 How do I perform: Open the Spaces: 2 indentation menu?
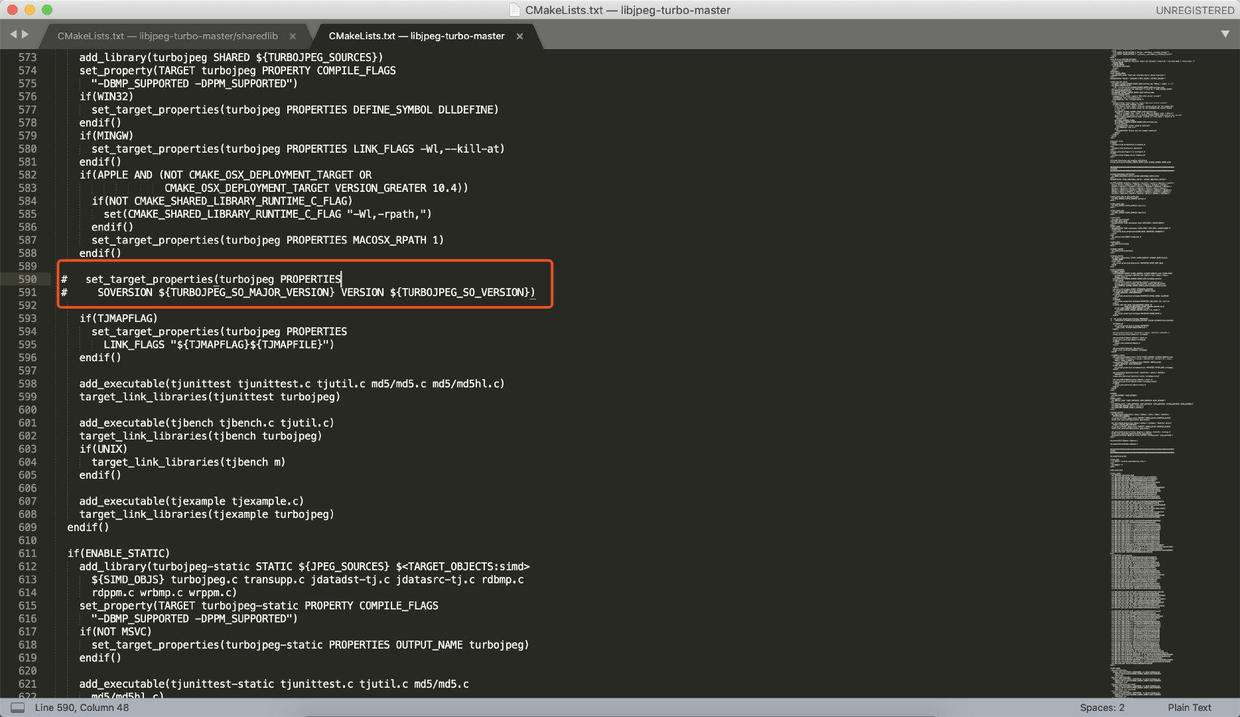1101,708
